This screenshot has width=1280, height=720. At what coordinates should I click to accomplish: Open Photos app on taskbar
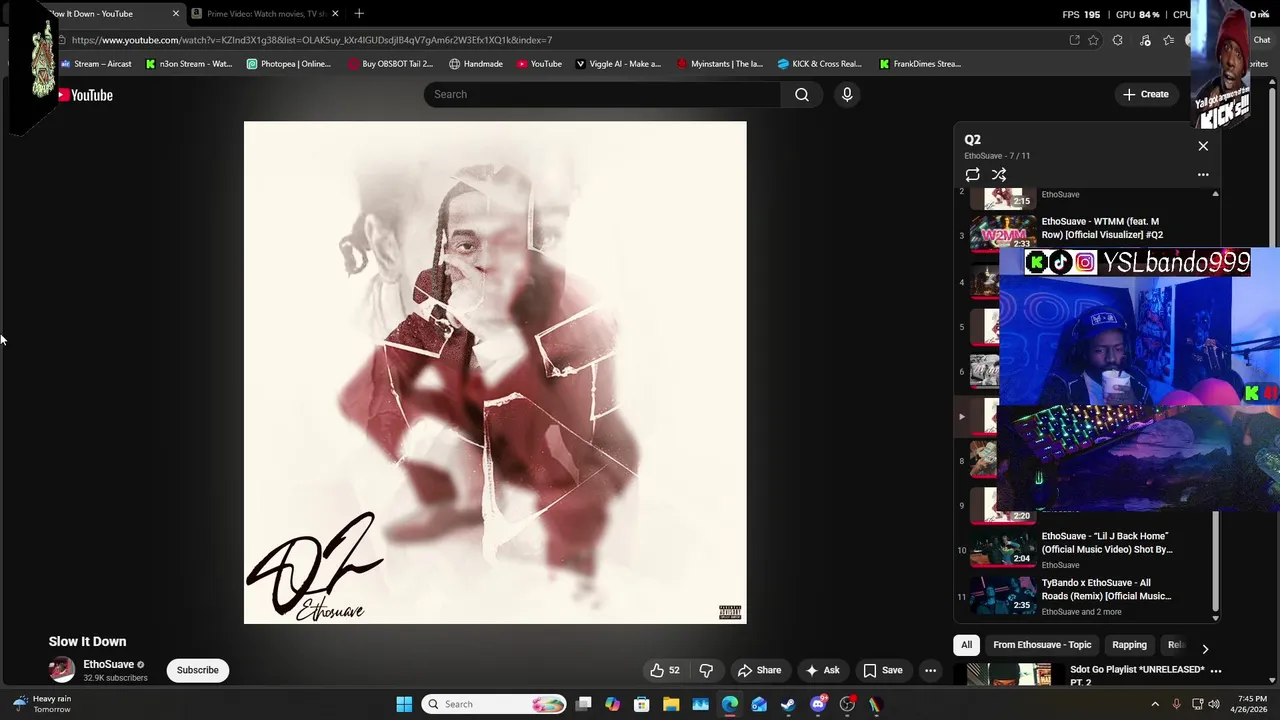[x=700, y=704]
